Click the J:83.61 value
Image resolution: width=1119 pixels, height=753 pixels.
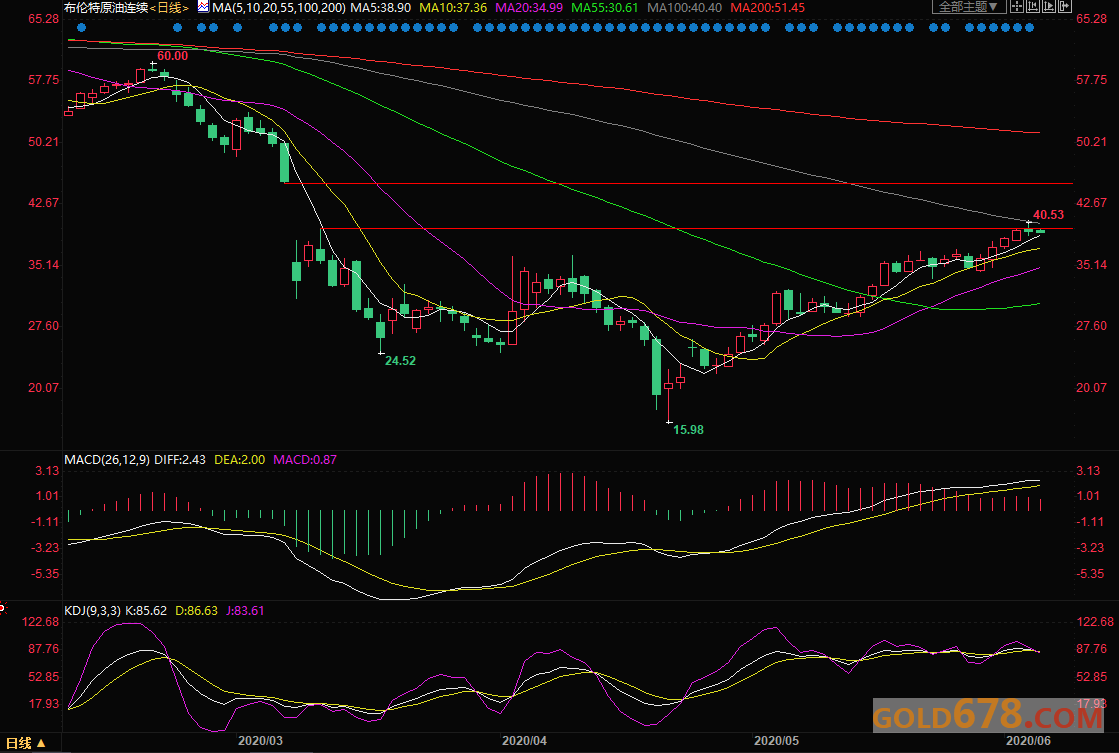245,611
